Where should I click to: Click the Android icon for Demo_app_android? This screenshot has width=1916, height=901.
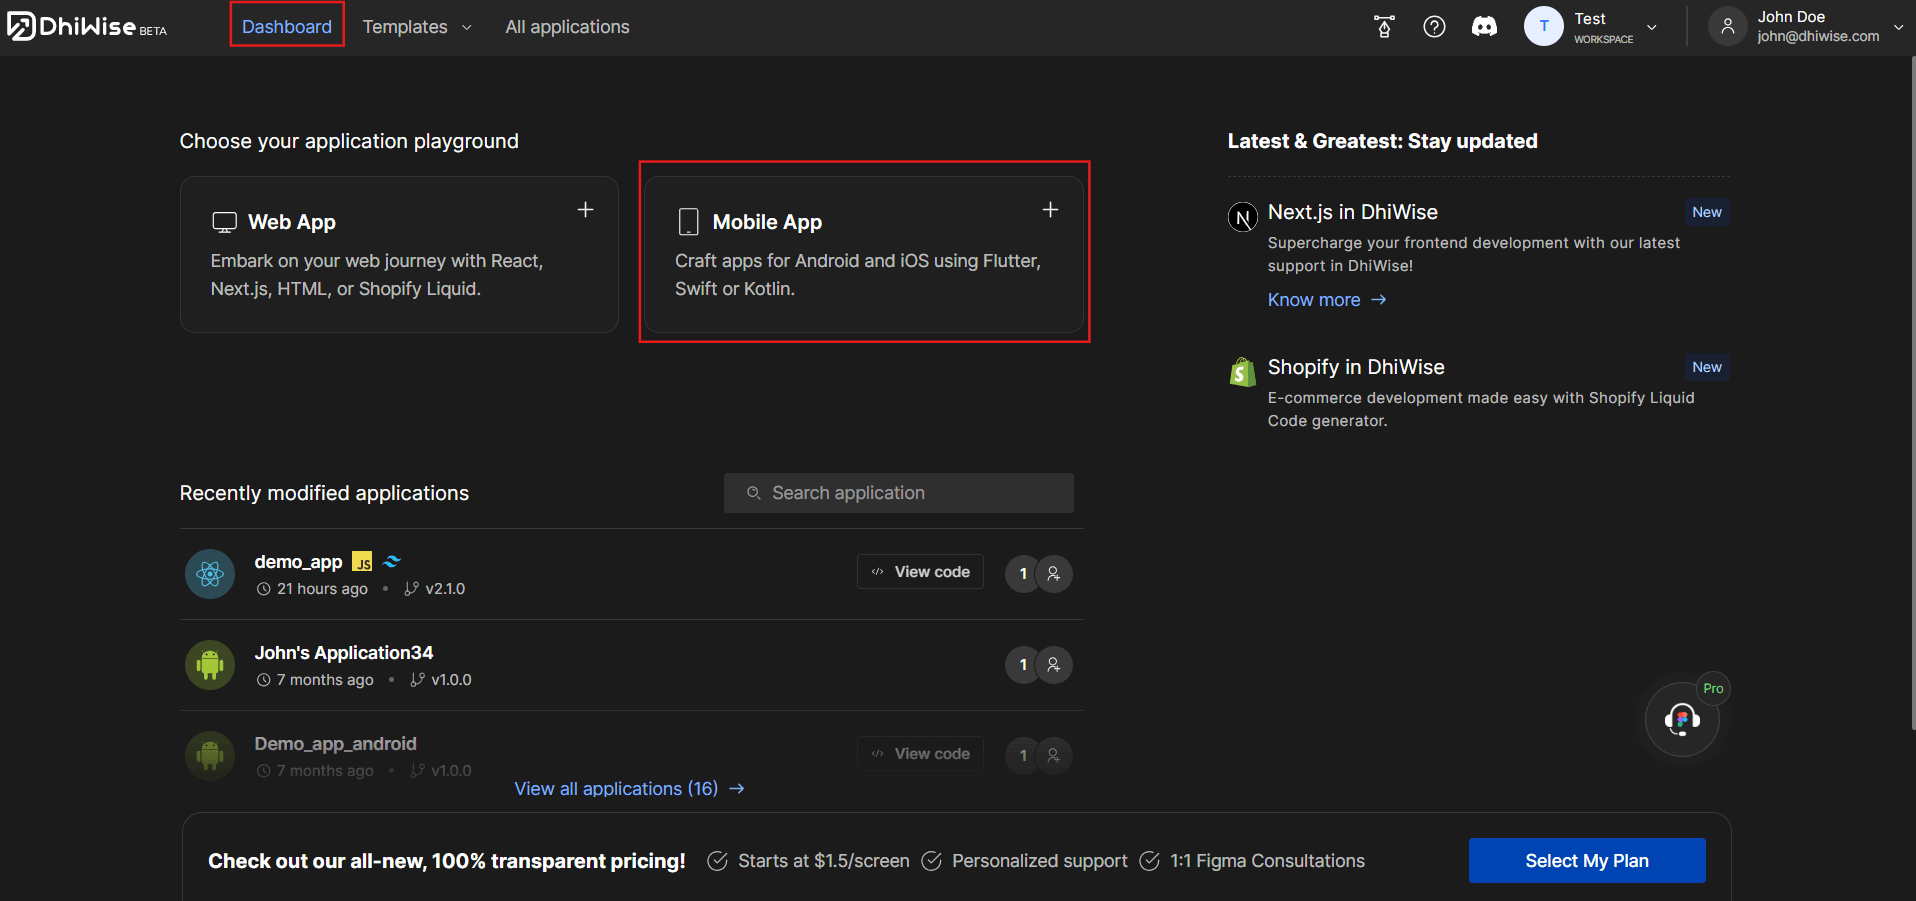[209, 755]
